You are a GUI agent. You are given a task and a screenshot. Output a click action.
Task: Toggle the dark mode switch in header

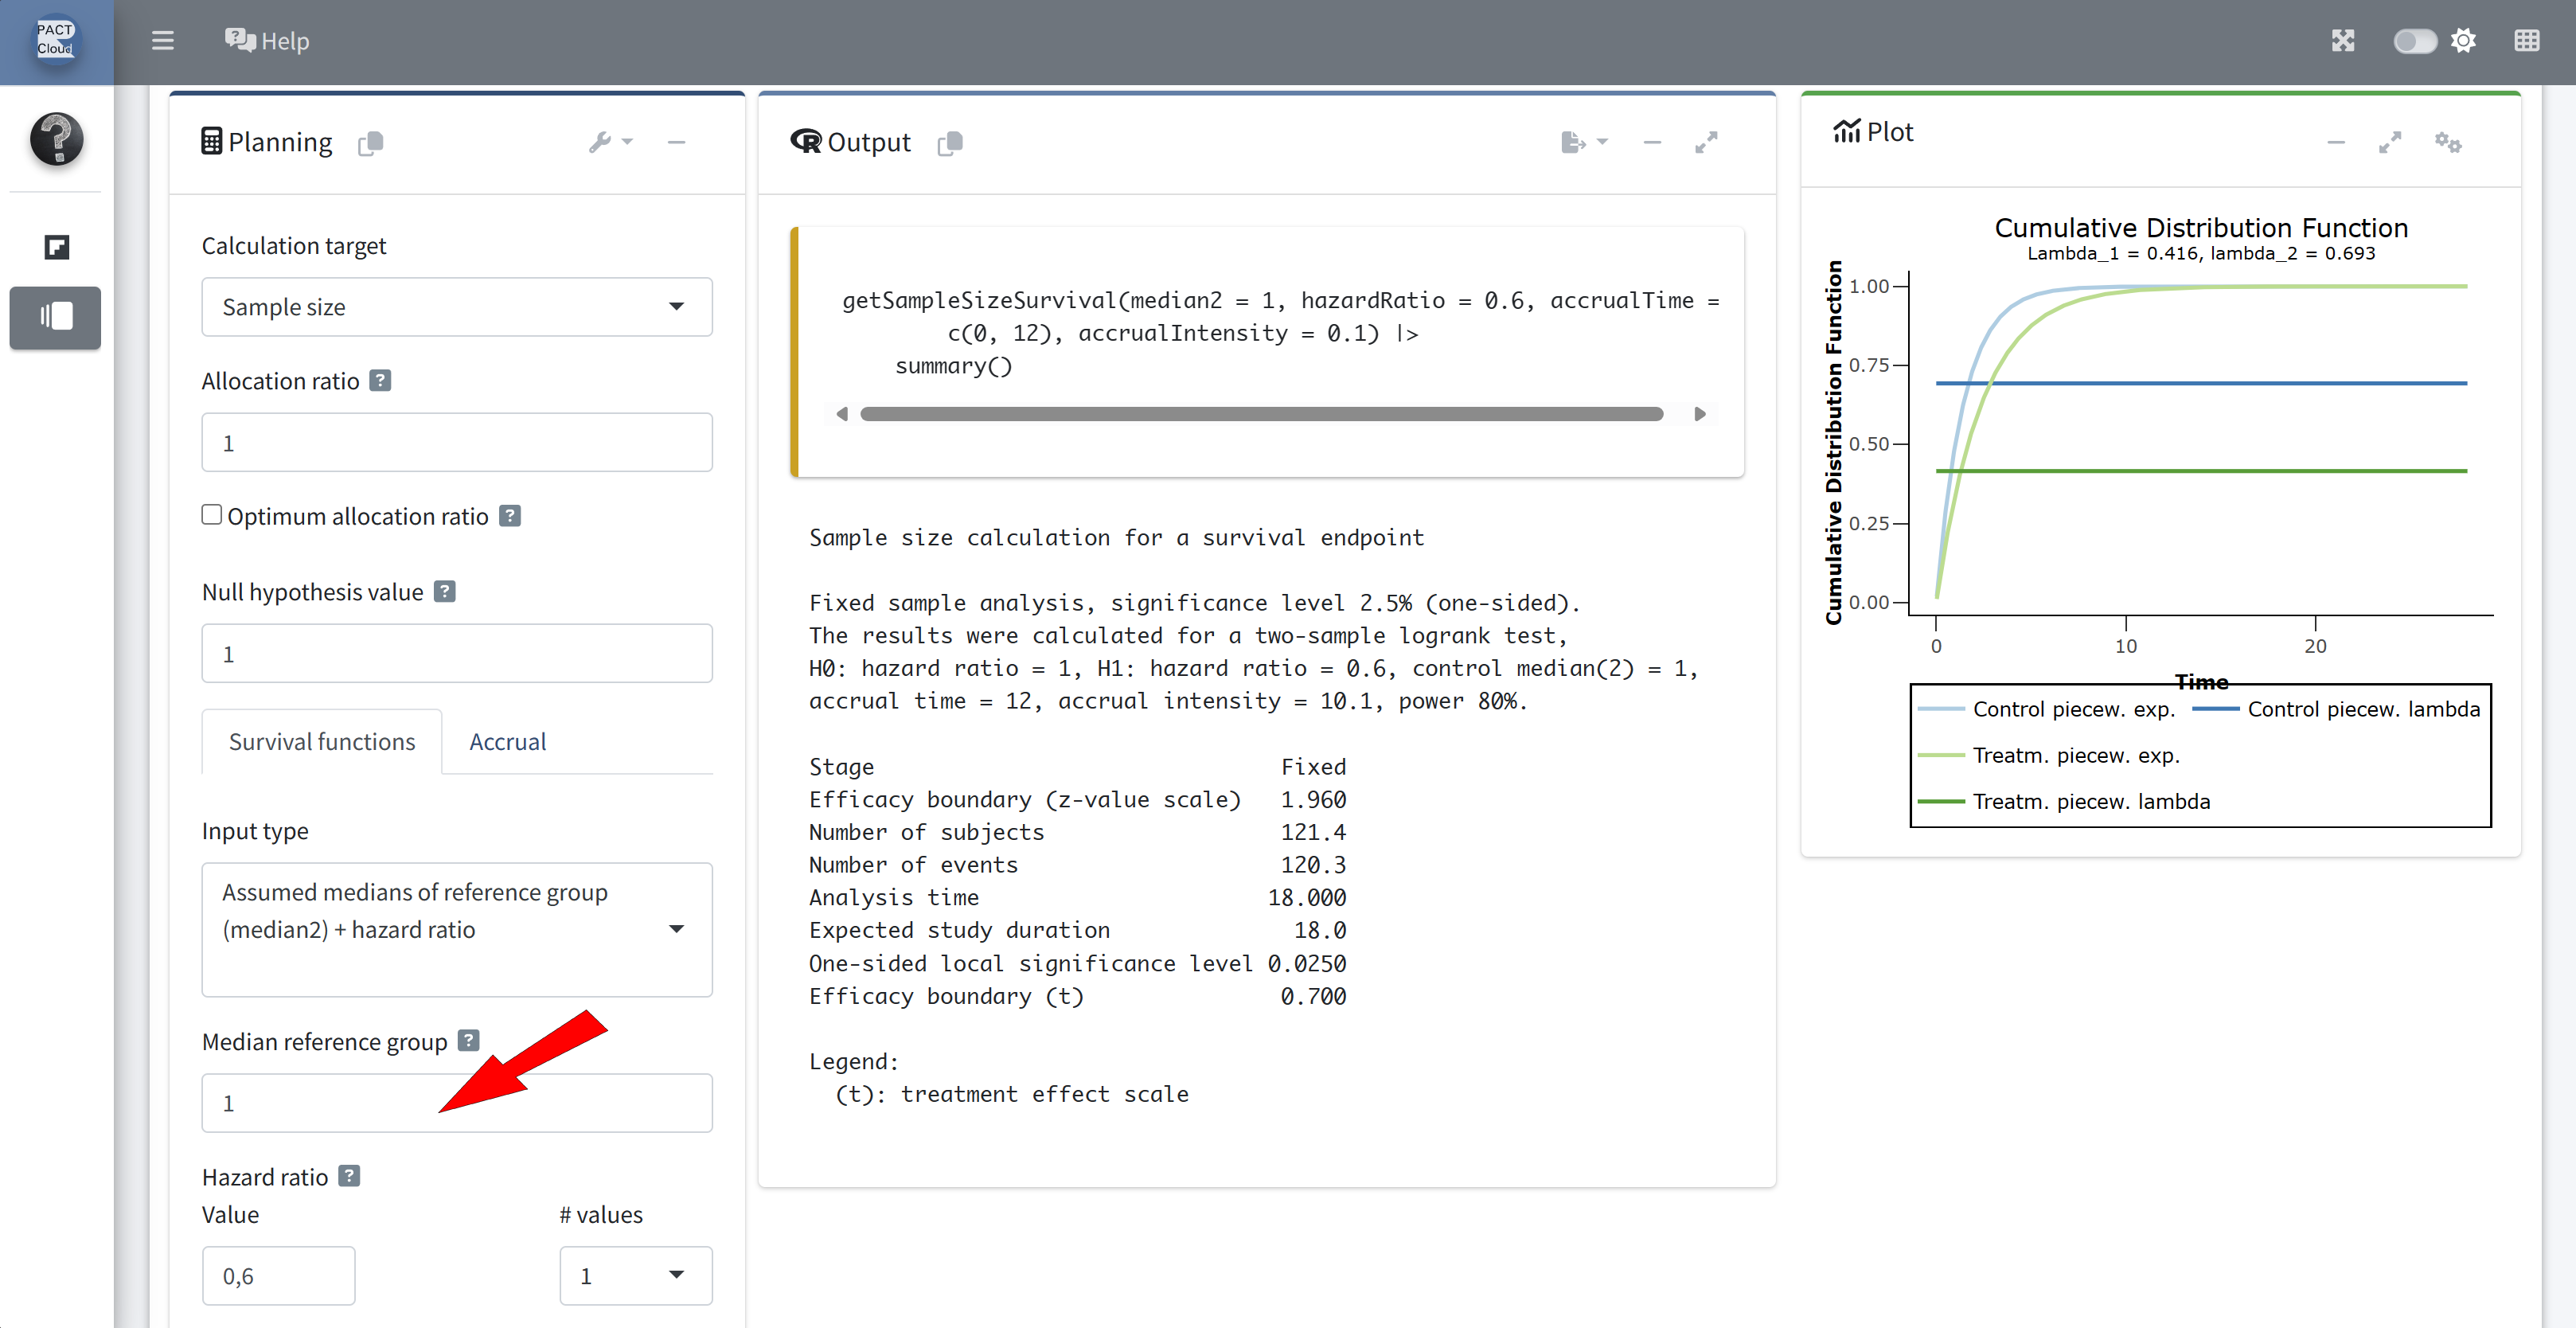(2414, 41)
